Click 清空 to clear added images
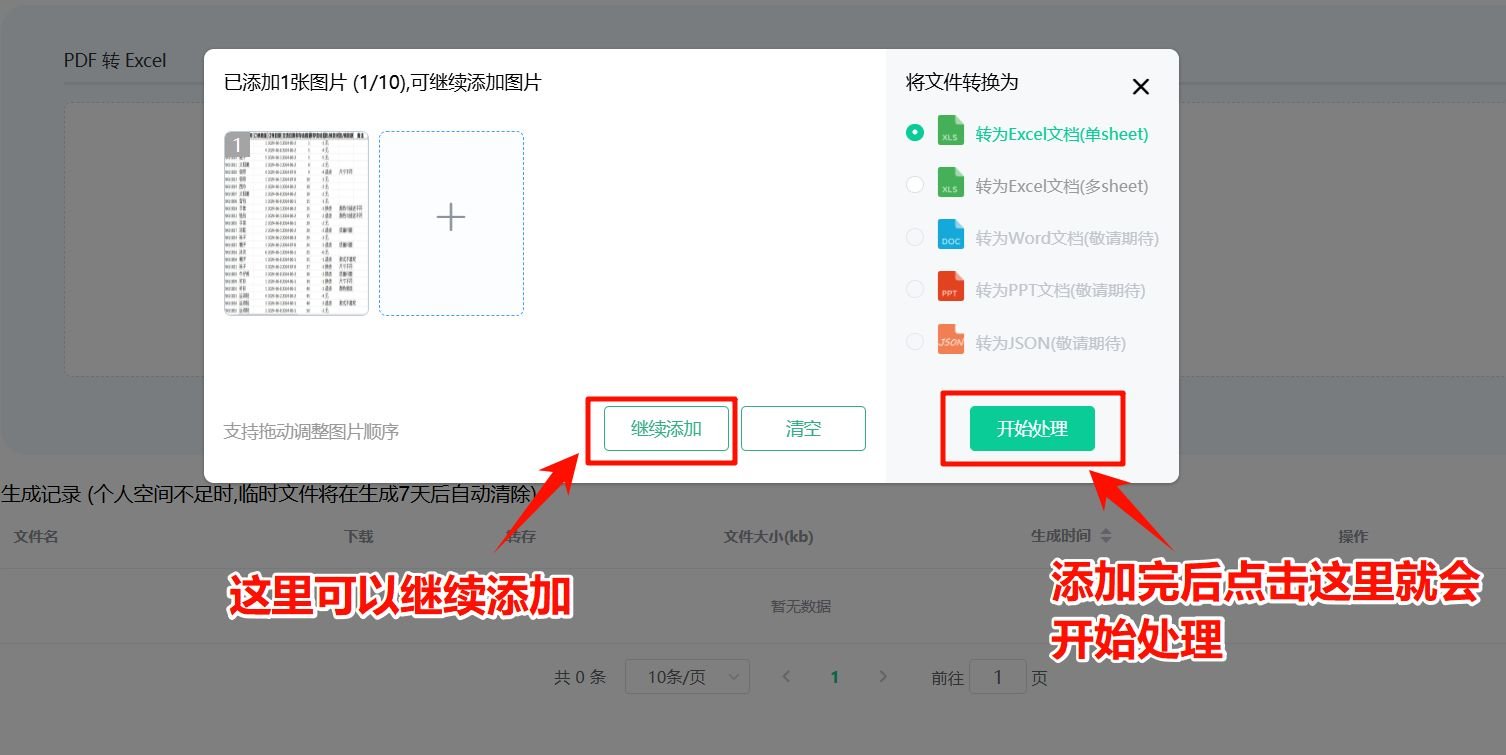This screenshot has width=1506, height=755. click(x=803, y=428)
